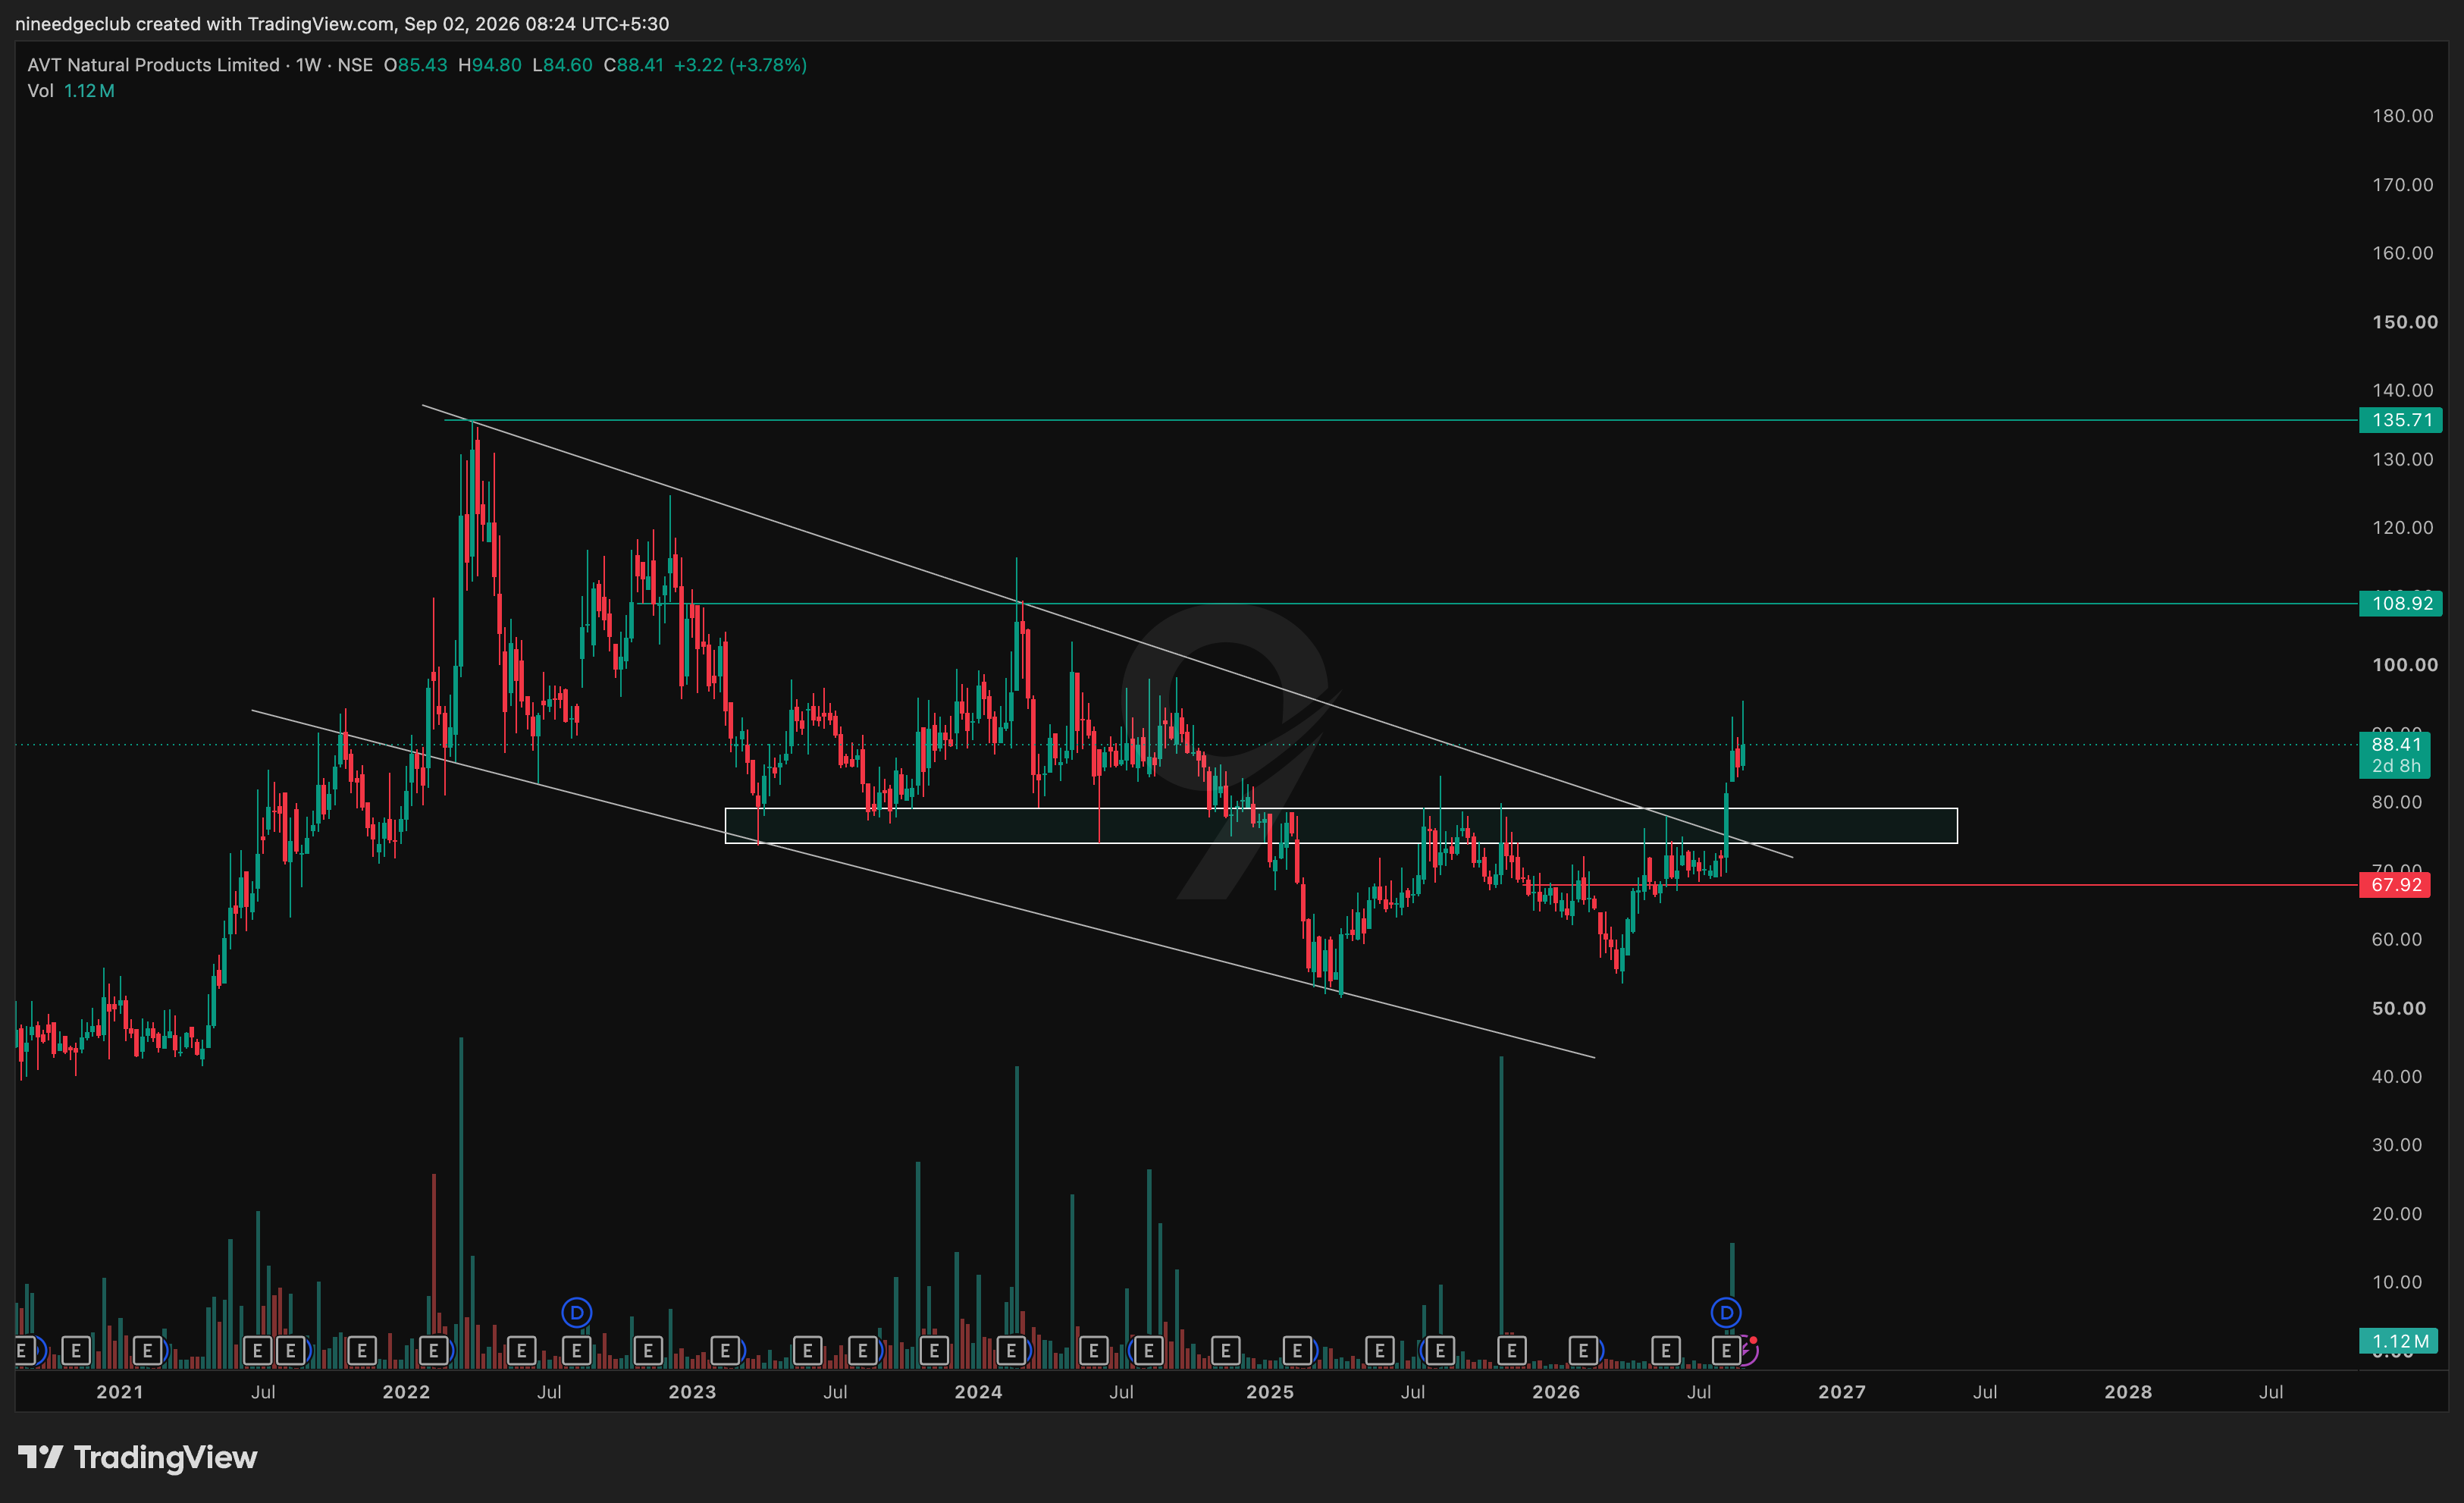Click the green 108.92 price label
This screenshot has width=2464, height=1503.
2400,603
